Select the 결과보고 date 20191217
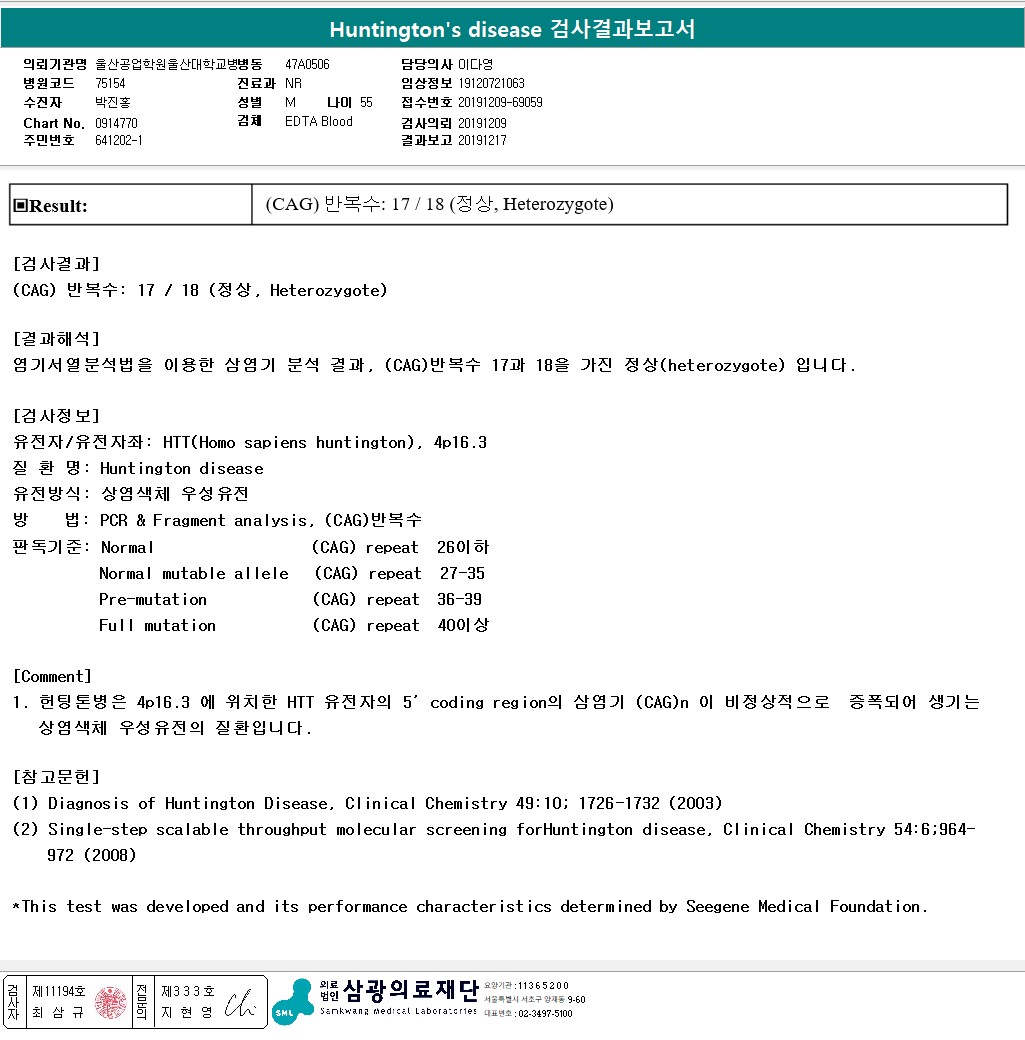1025x1040 pixels. [x=482, y=141]
